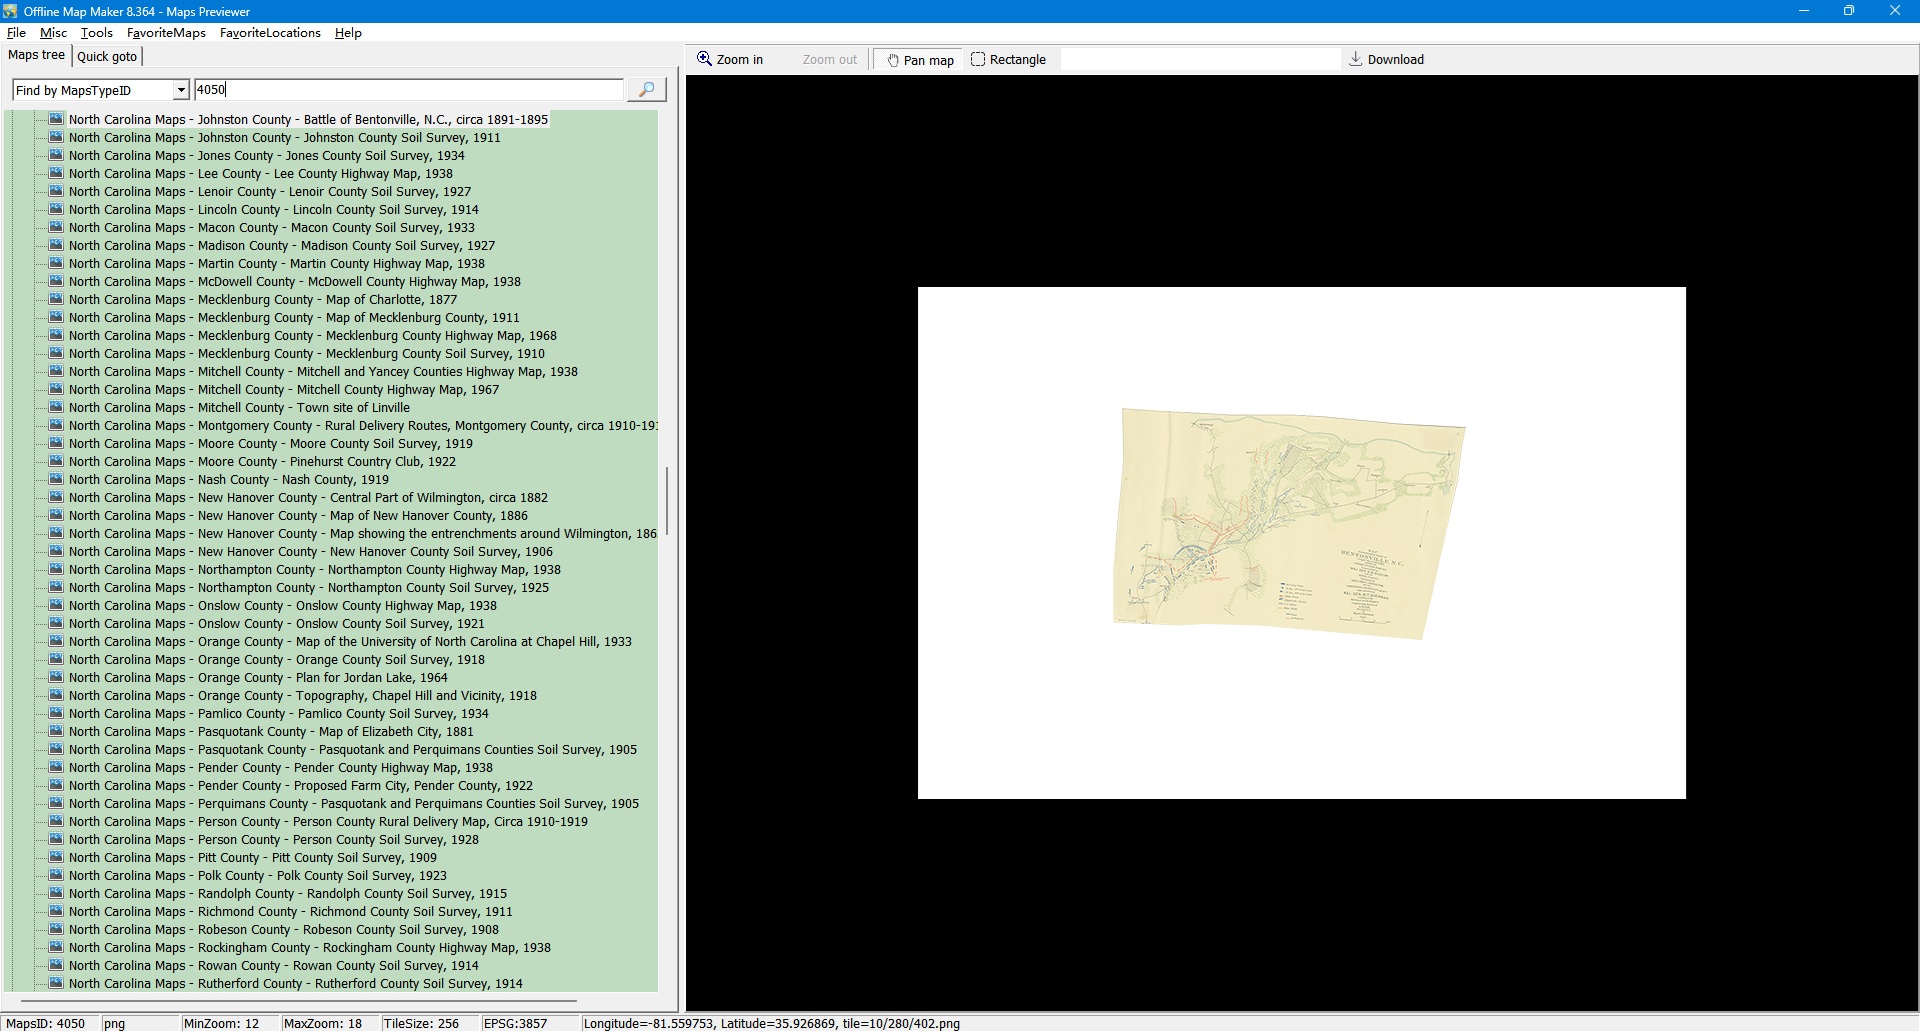Click the icon beside Pinehurst Country Club, 1922
Image resolution: width=1920 pixels, height=1032 pixels.
57,462
